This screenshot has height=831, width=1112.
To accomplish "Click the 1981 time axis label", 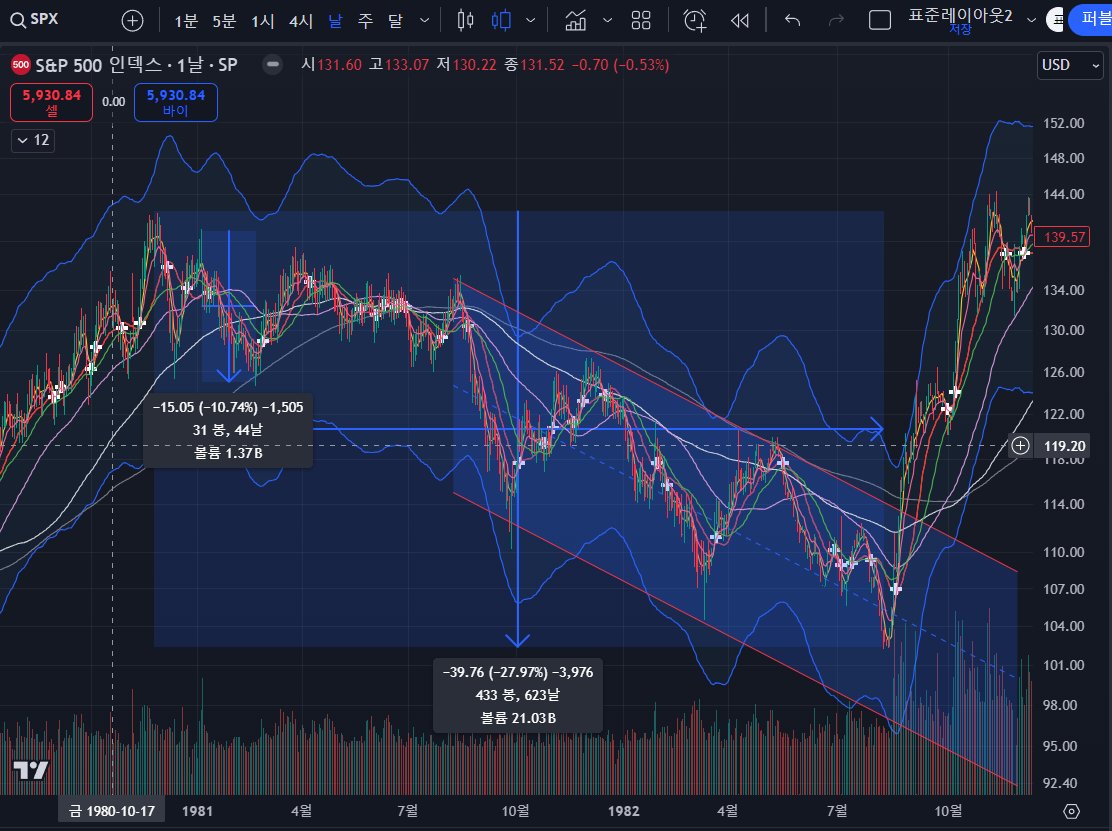I will point(197,811).
